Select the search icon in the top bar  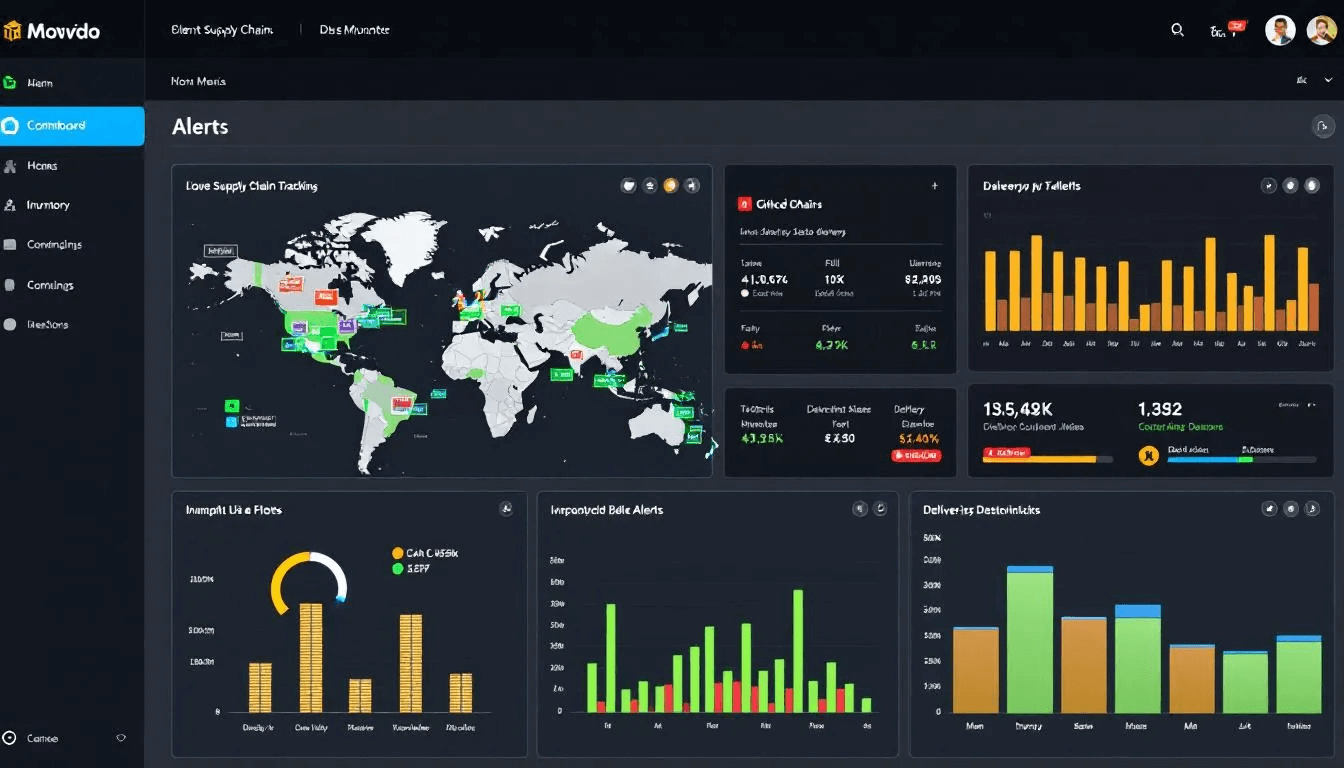click(x=1178, y=30)
